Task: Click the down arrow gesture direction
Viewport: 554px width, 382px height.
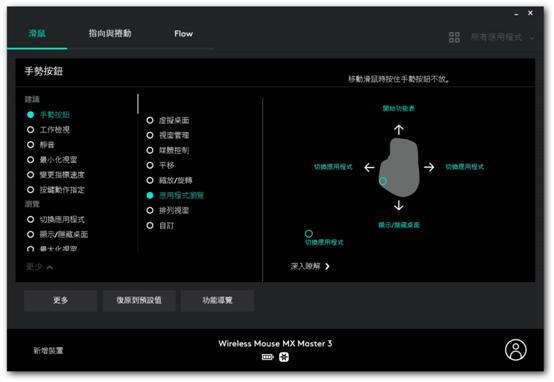Action: point(399,205)
